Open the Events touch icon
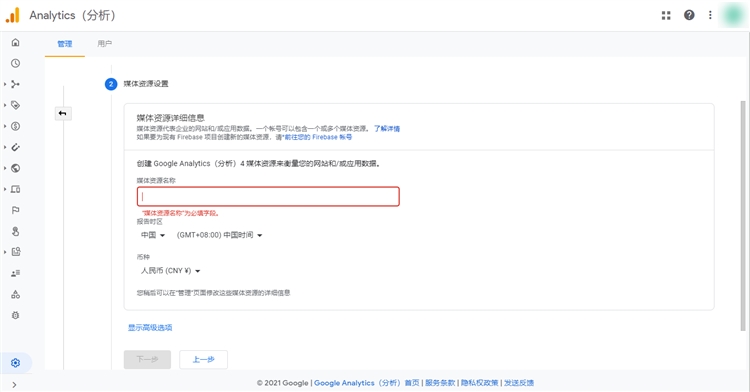 pos(15,231)
